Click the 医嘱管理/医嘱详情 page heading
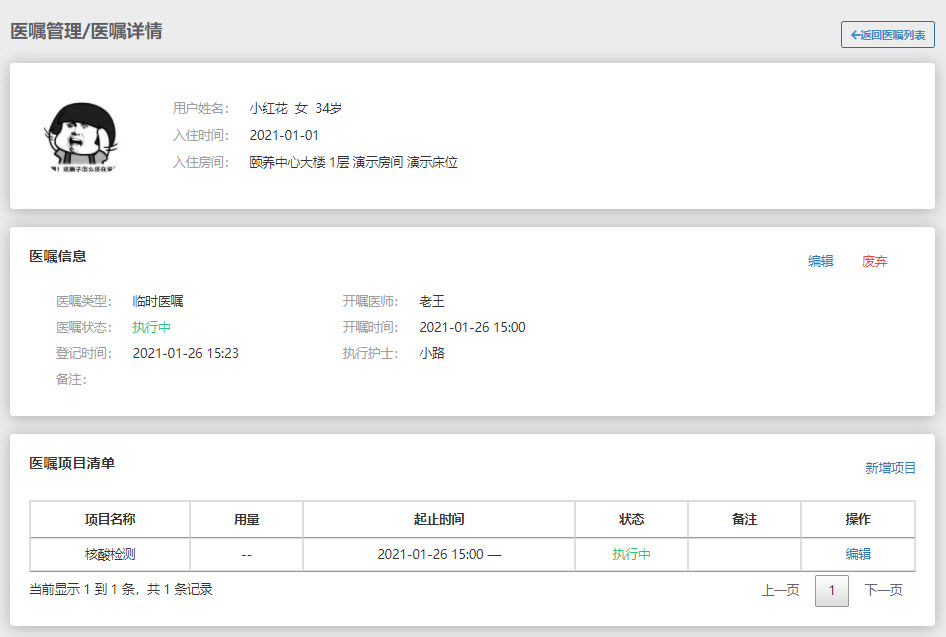The width and height of the screenshot is (946, 637). 86,31
